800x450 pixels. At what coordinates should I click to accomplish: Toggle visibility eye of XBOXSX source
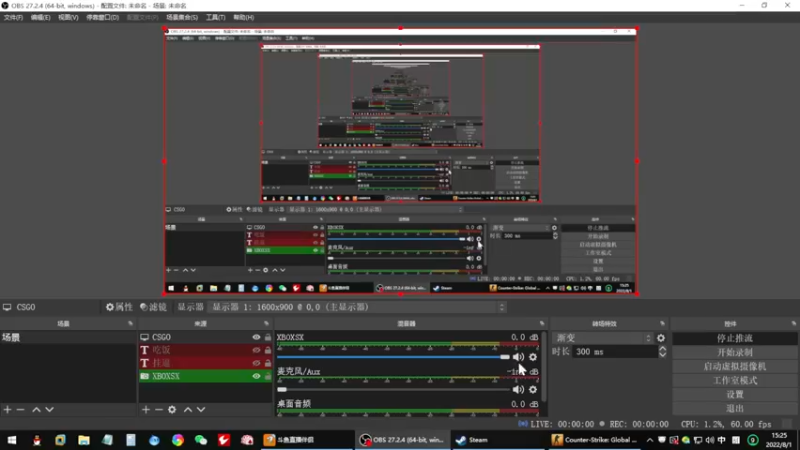tap(256, 376)
